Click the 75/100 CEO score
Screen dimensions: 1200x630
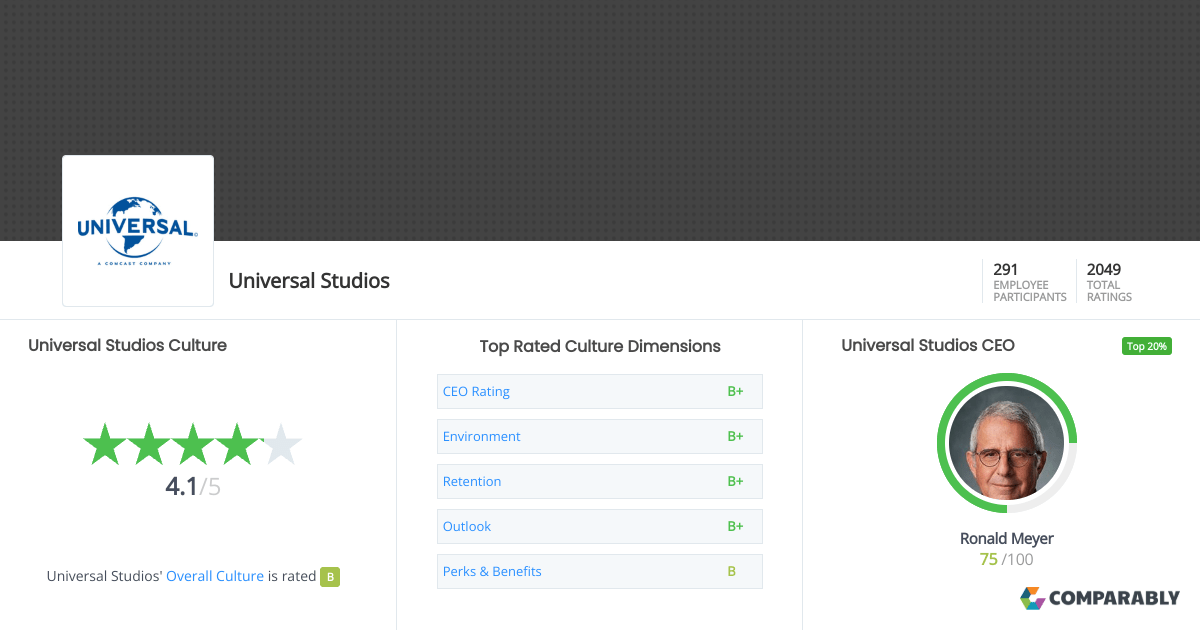[1006, 559]
